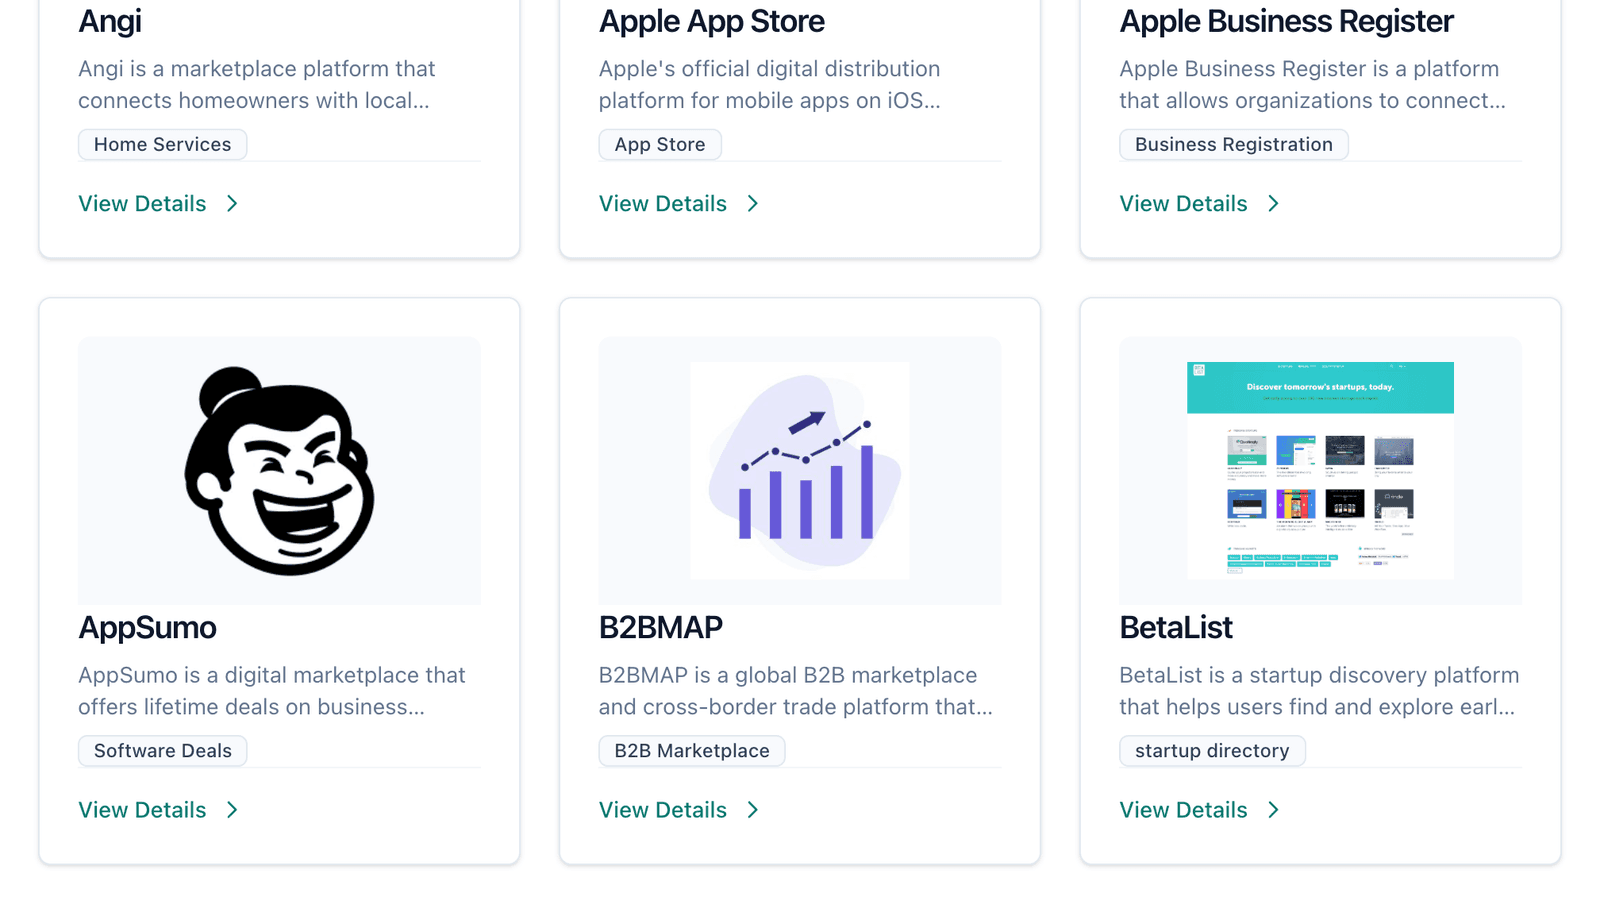1600x897 pixels.
Task: Select the Business Registration tag
Action: pos(1233,145)
